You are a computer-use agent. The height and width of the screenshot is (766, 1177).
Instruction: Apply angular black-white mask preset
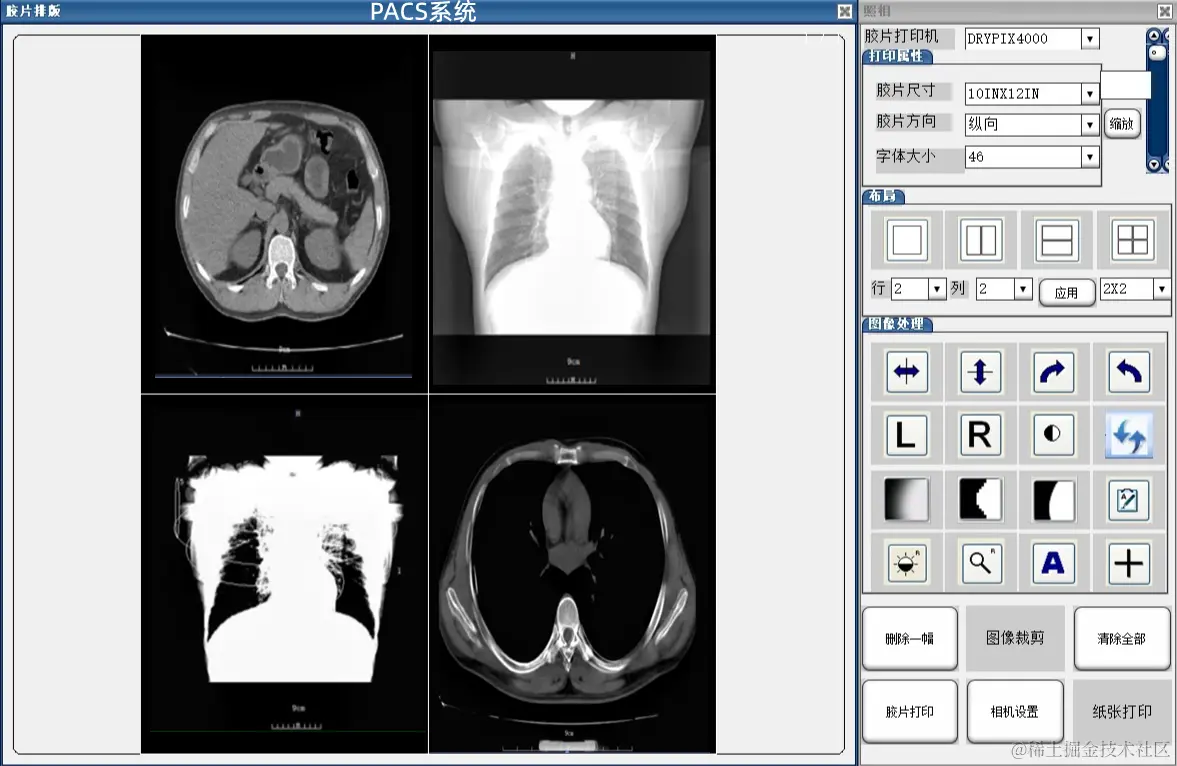click(980, 499)
